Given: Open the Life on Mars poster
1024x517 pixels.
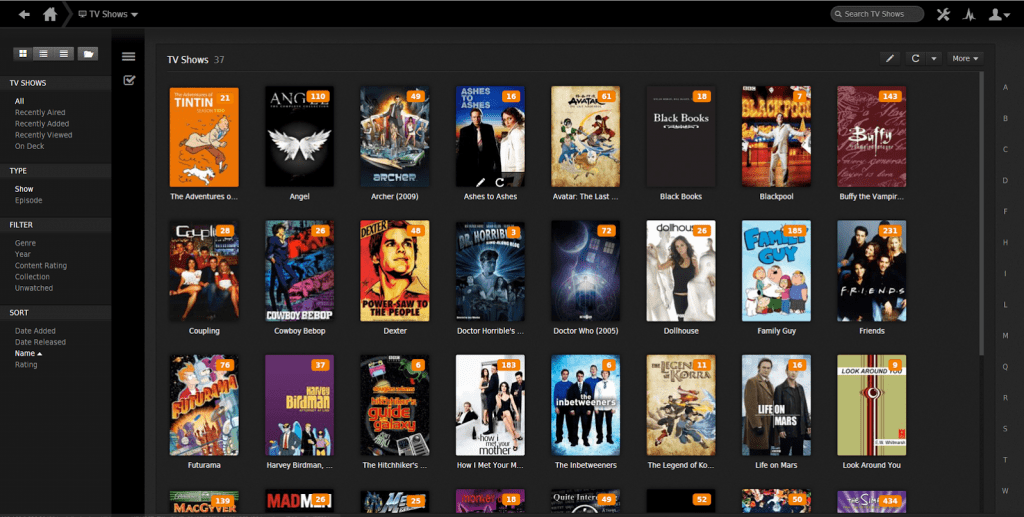Looking at the screenshot, I should [x=776, y=405].
